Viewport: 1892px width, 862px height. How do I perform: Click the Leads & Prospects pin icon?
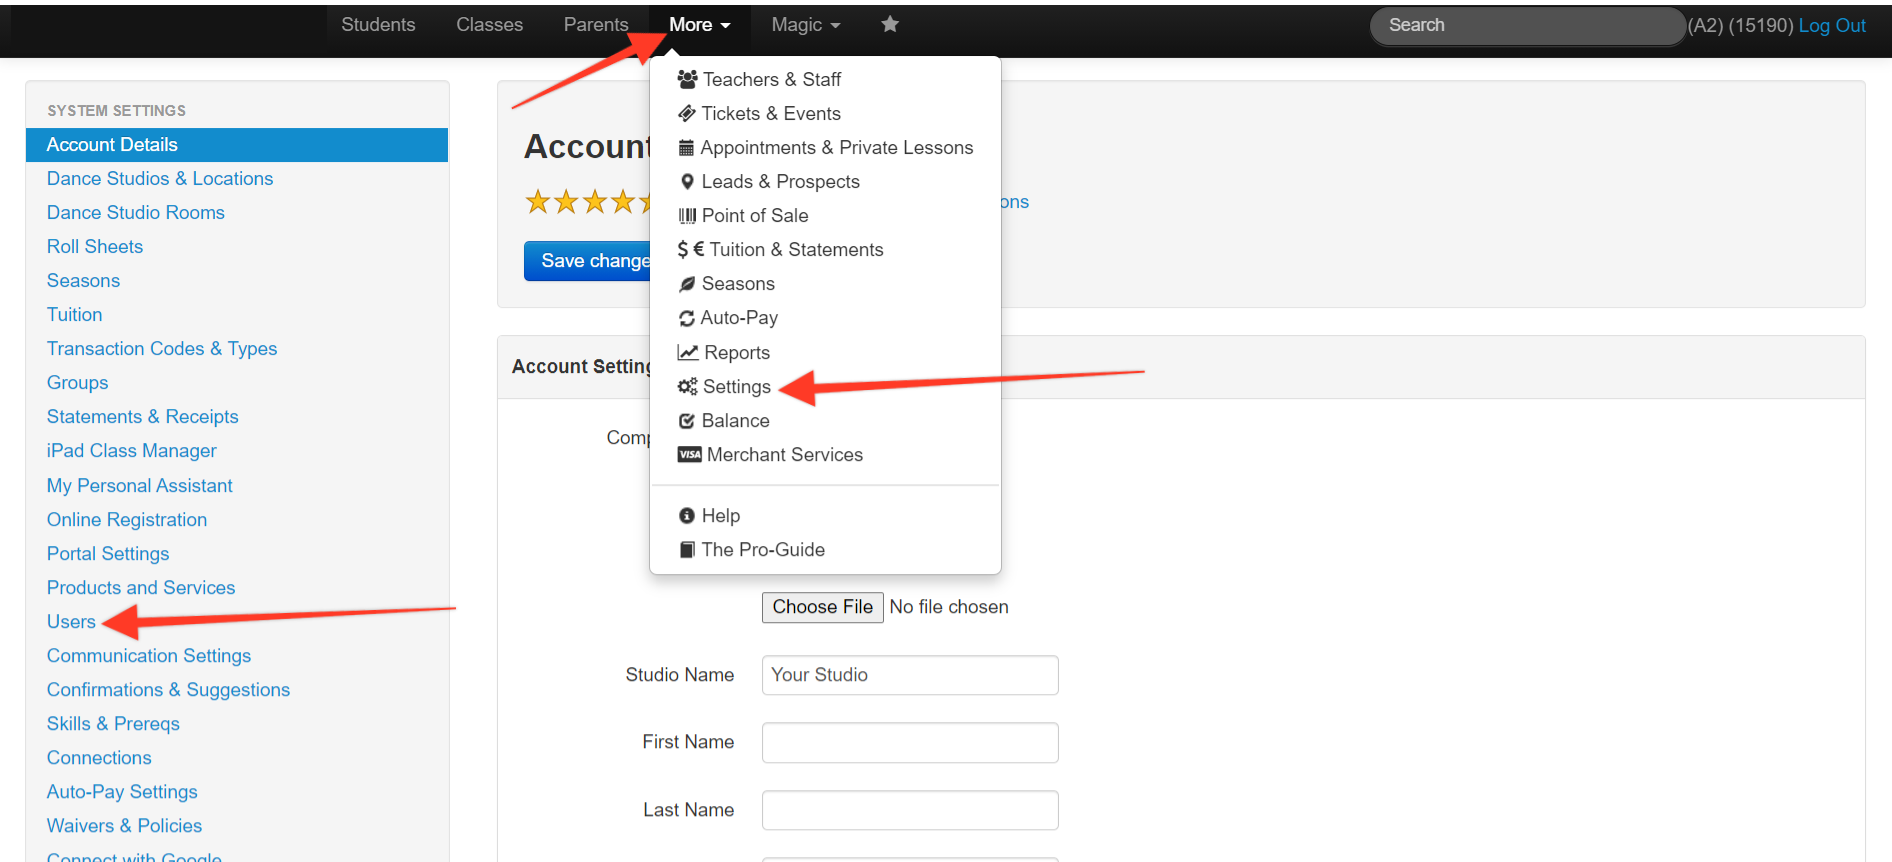687,182
